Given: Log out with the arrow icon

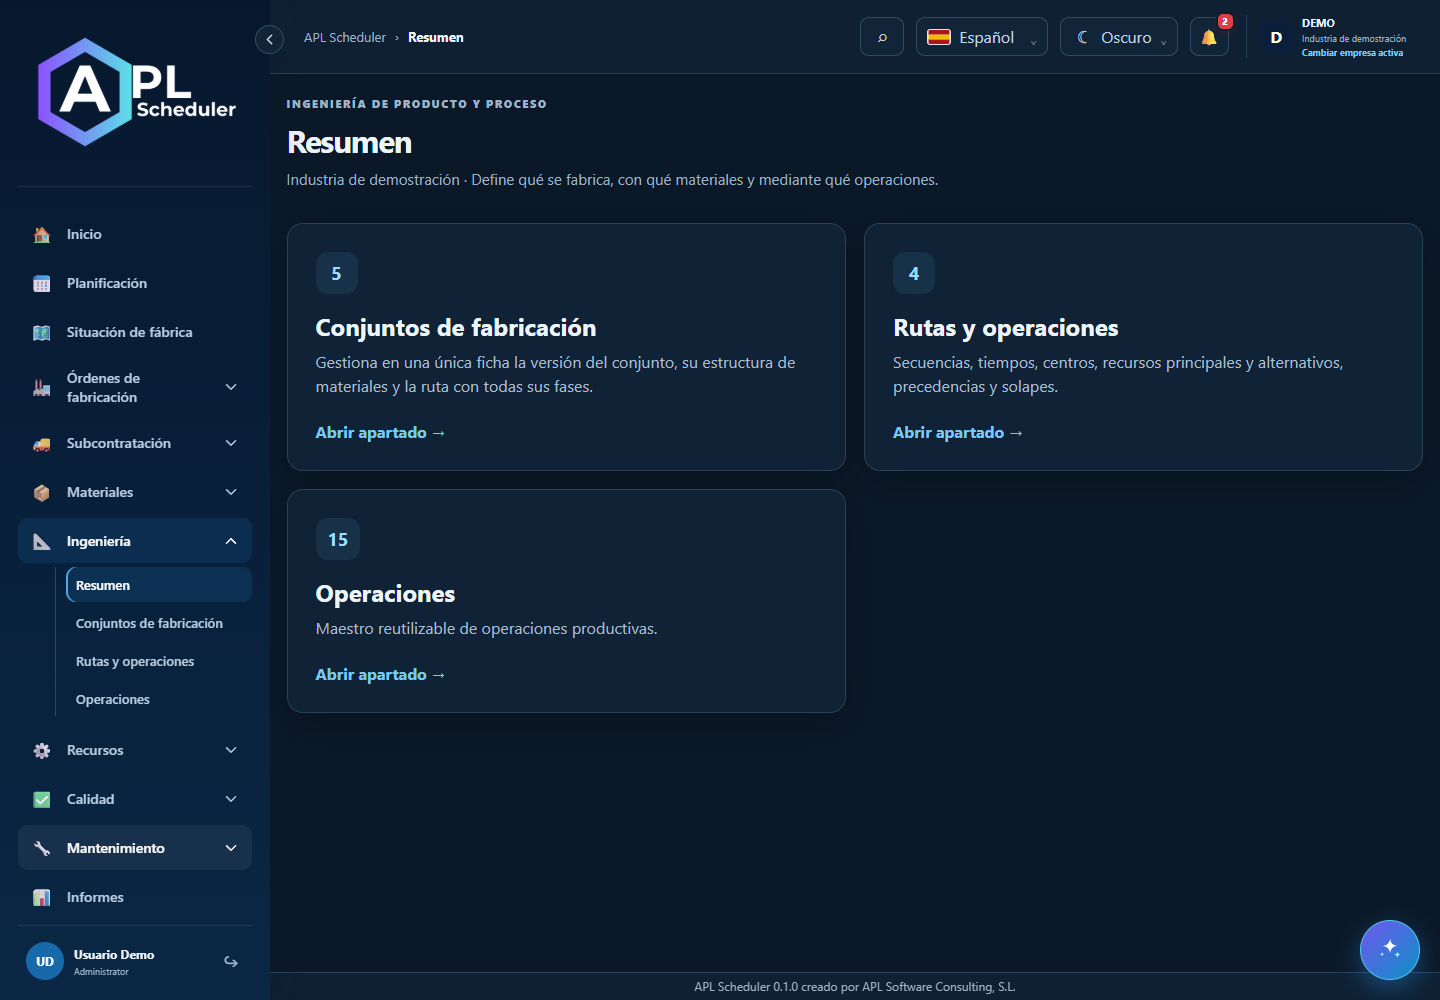Looking at the screenshot, I should coord(231,962).
